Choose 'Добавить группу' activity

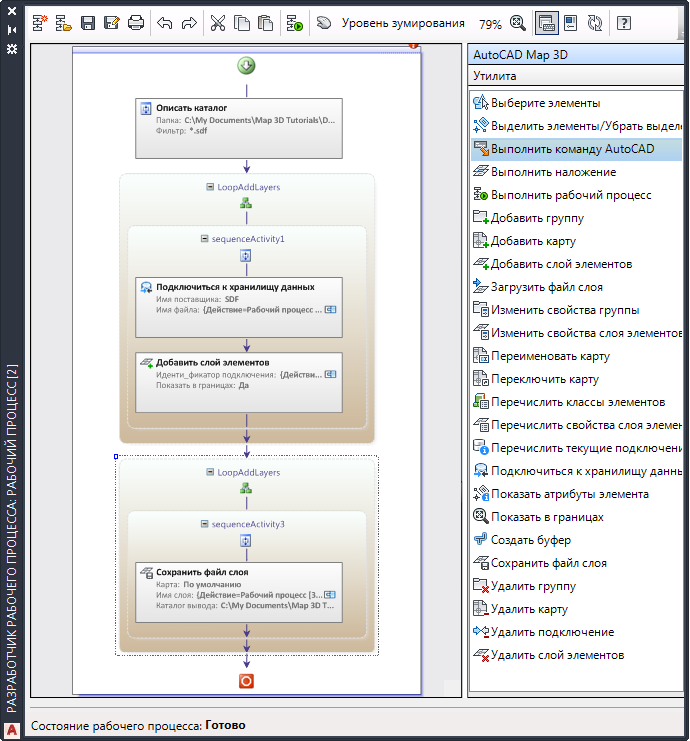coord(577,218)
